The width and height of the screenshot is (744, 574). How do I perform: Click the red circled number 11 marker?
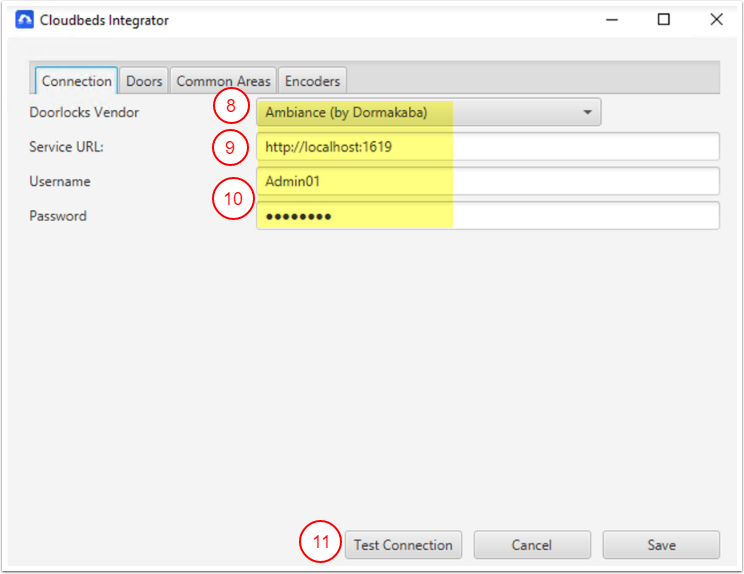tap(320, 543)
